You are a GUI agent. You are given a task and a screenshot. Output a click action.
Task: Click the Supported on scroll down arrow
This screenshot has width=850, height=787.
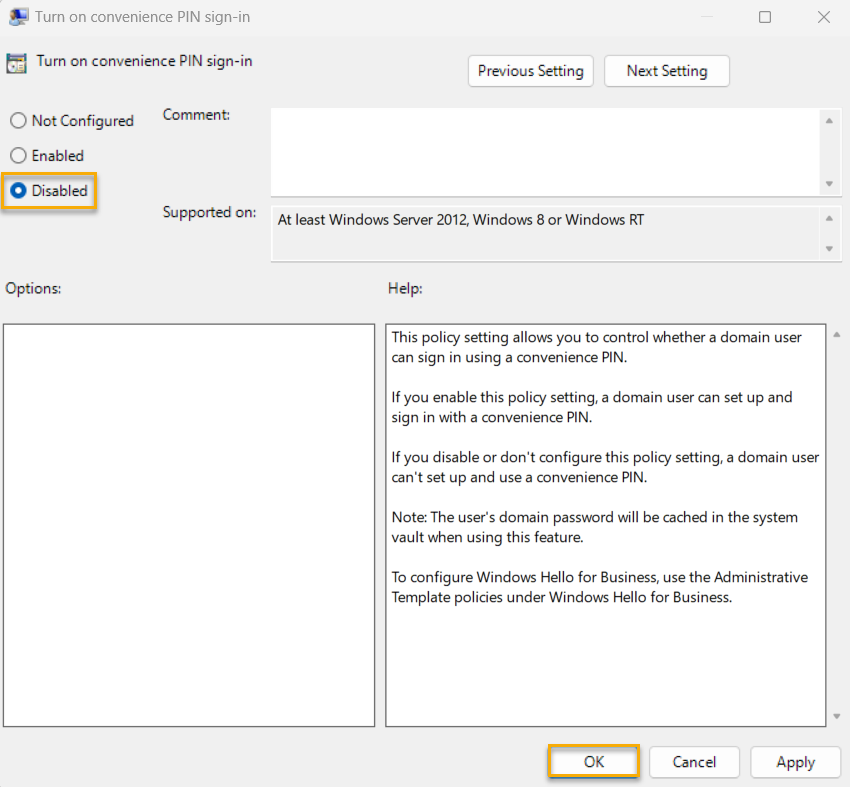[829, 248]
